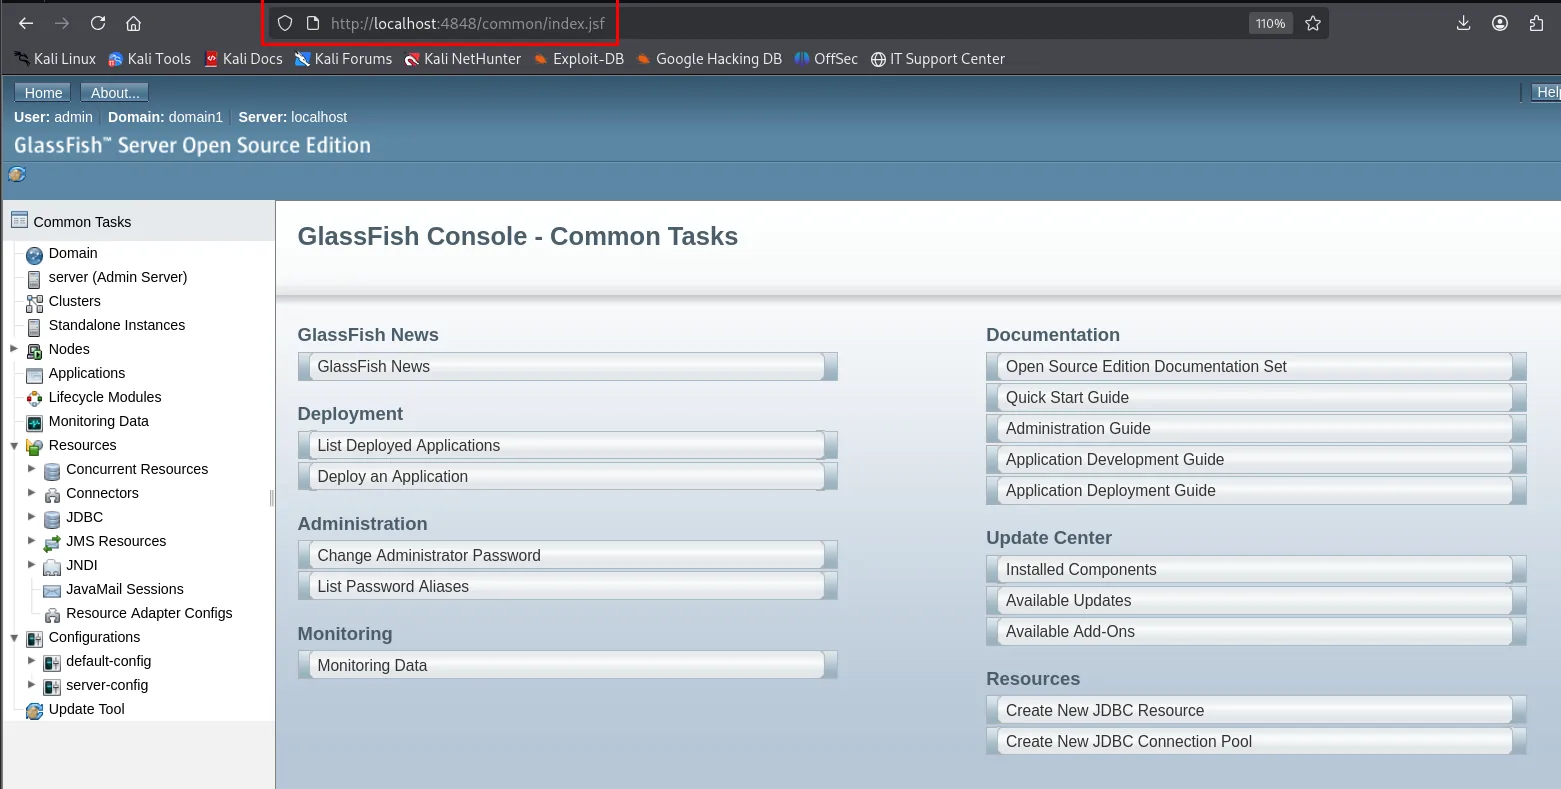Open Create New JDBC Connection Pool
1561x789 pixels.
[x=1256, y=742]
